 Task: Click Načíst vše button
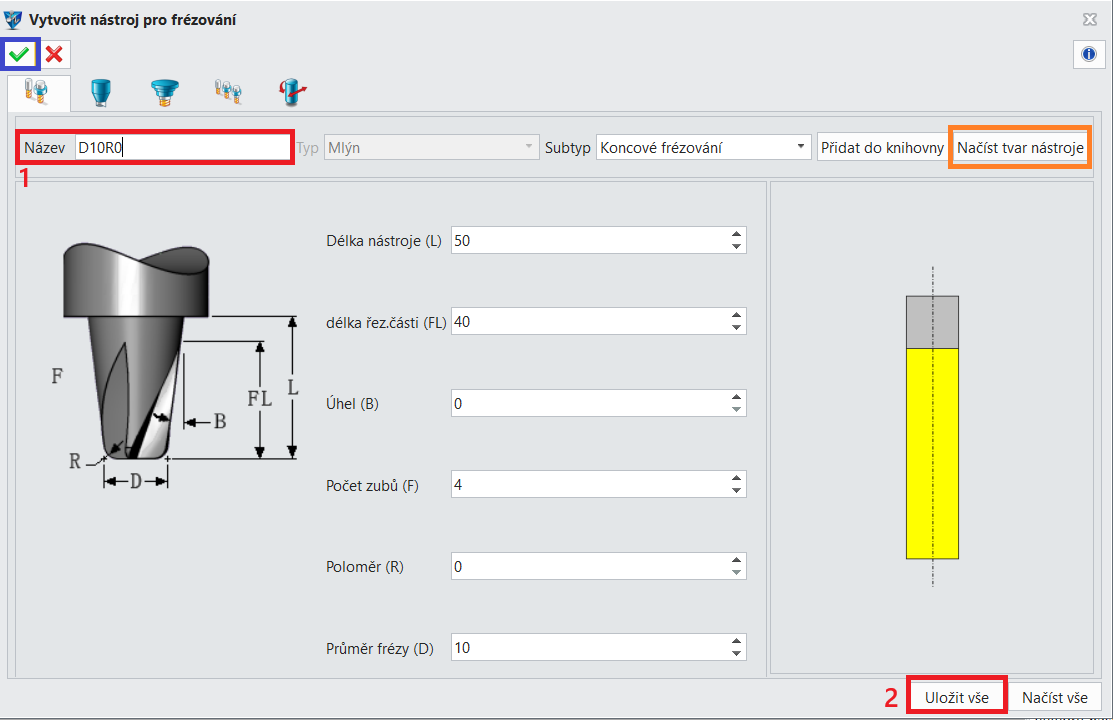1055,697
